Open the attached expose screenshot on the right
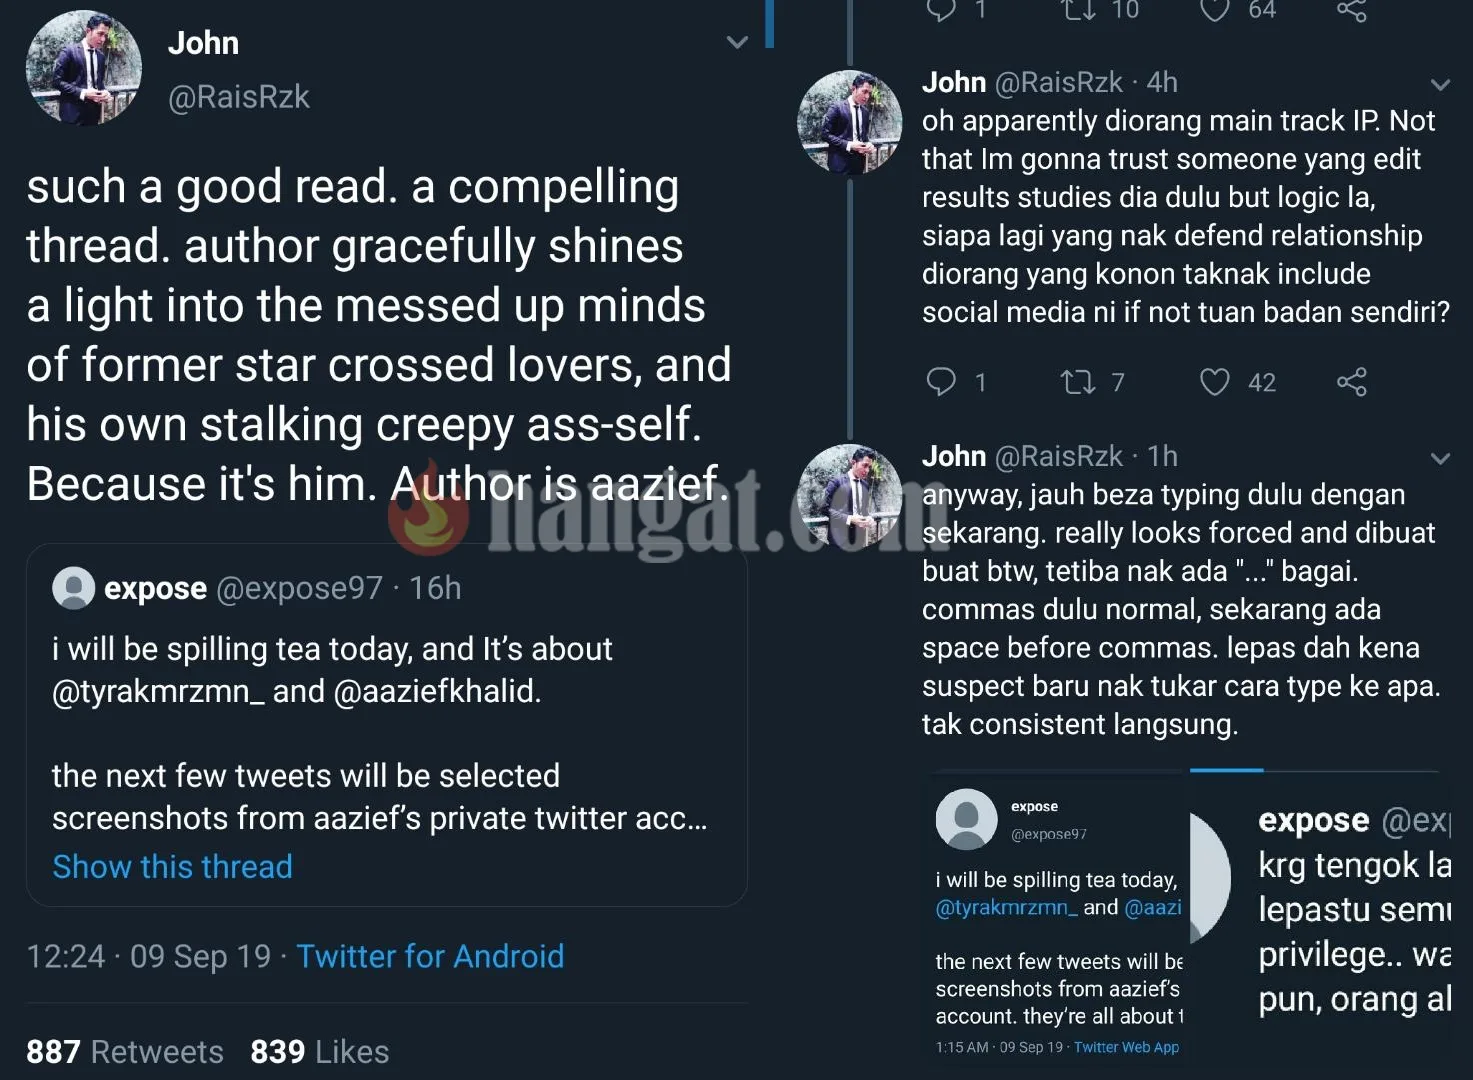The height and width of the screenshot is (1080, 1473). (x=1322, y=915)
